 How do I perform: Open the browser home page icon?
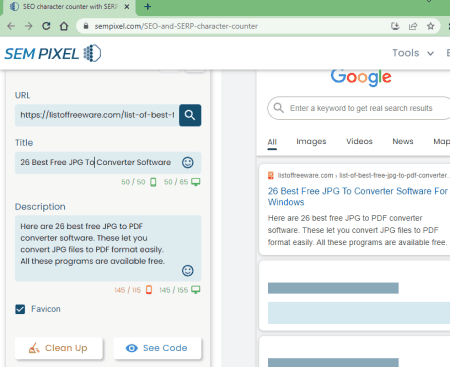click(x=64, y=26)
